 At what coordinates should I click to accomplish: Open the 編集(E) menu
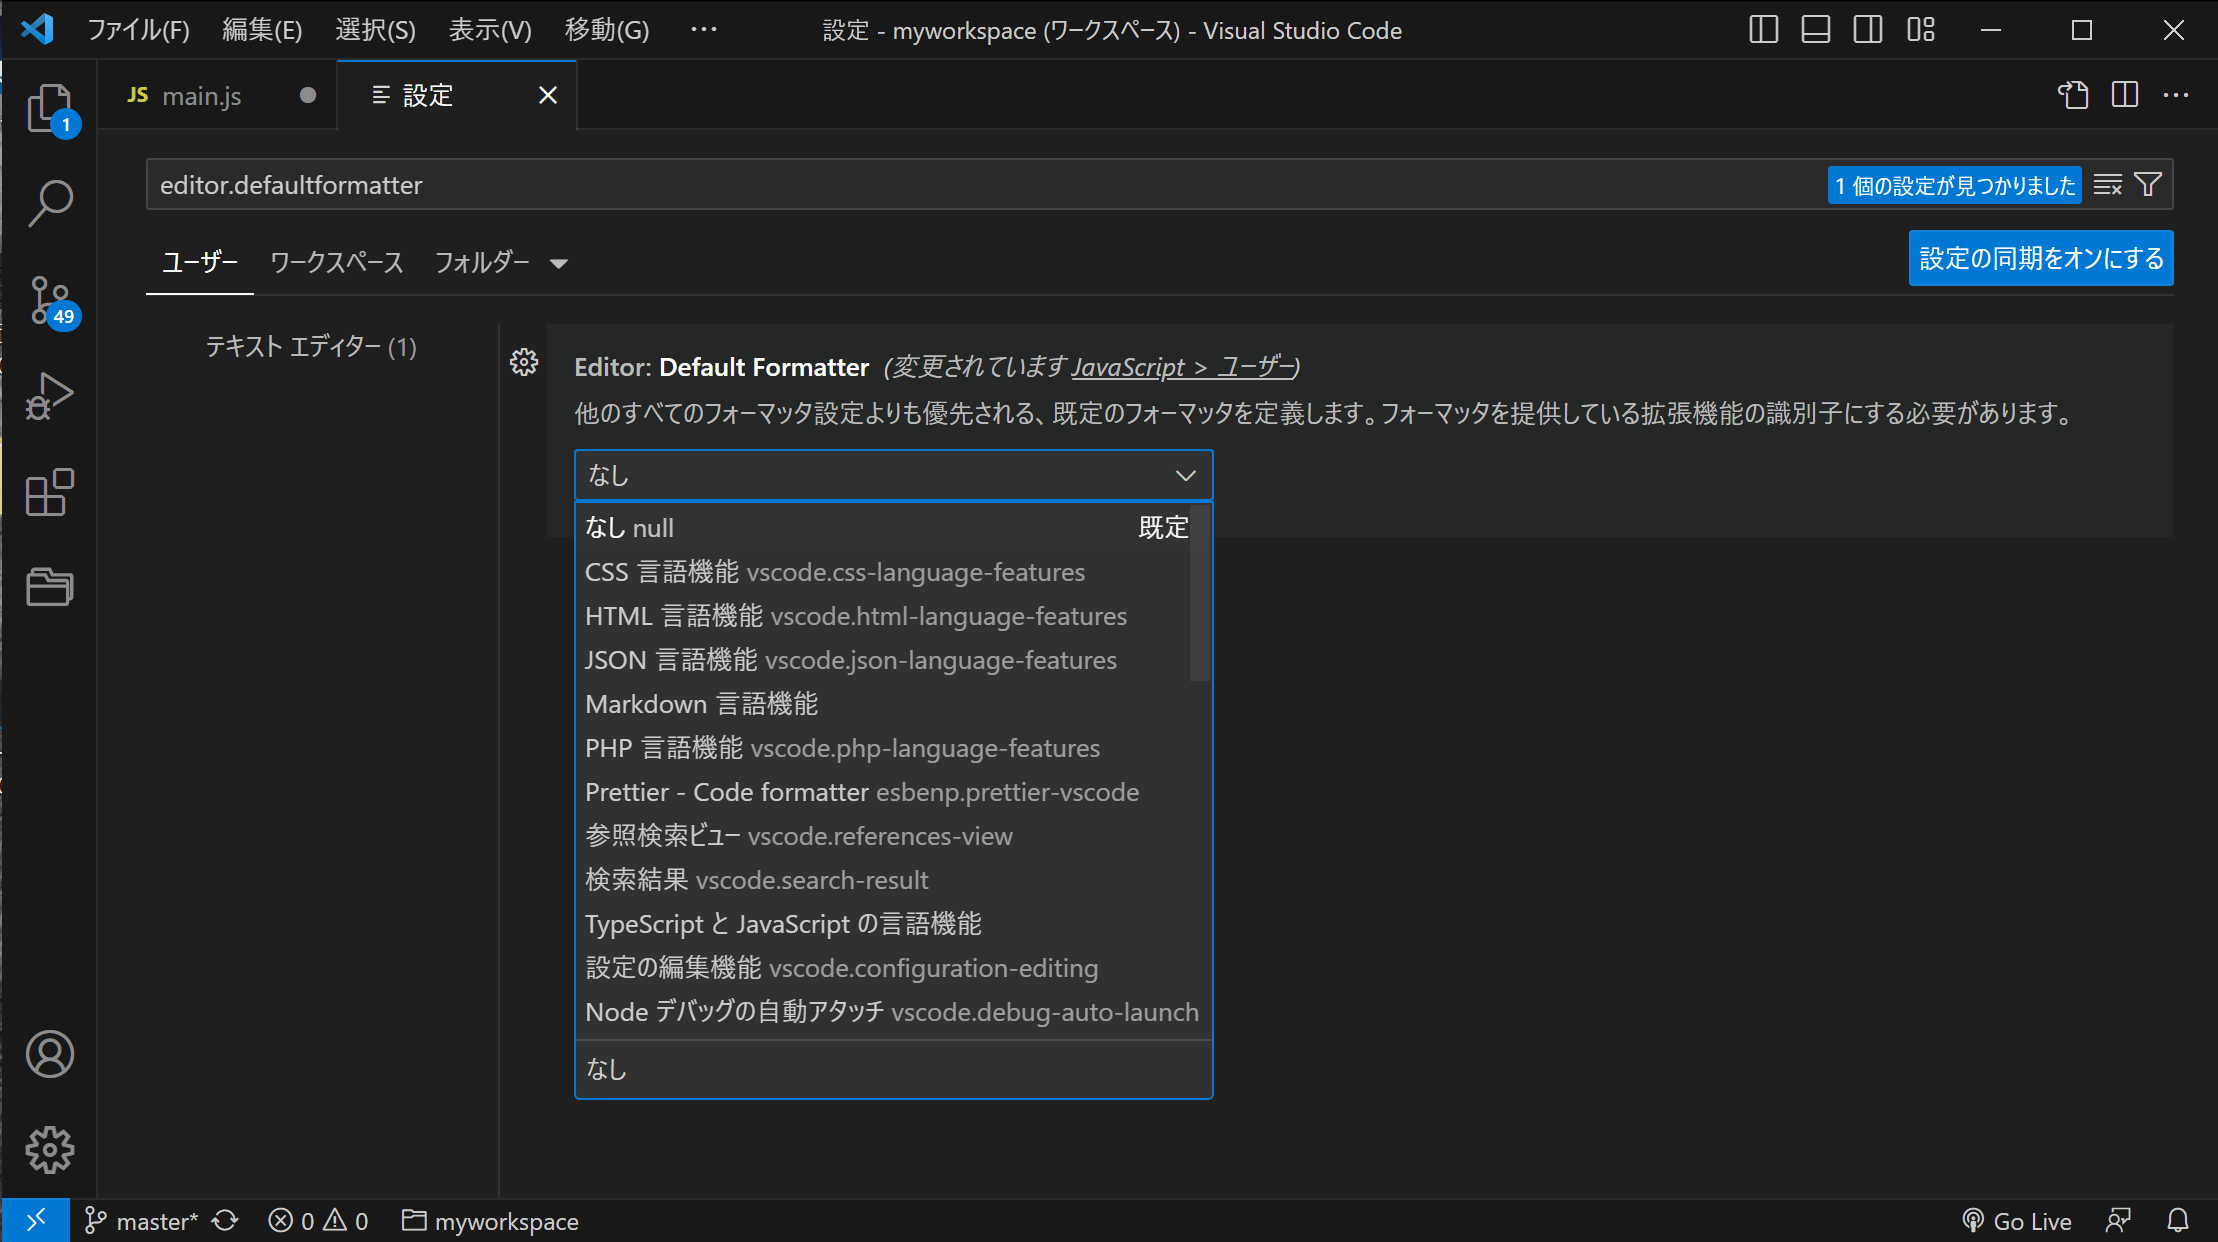click(262, 30)
